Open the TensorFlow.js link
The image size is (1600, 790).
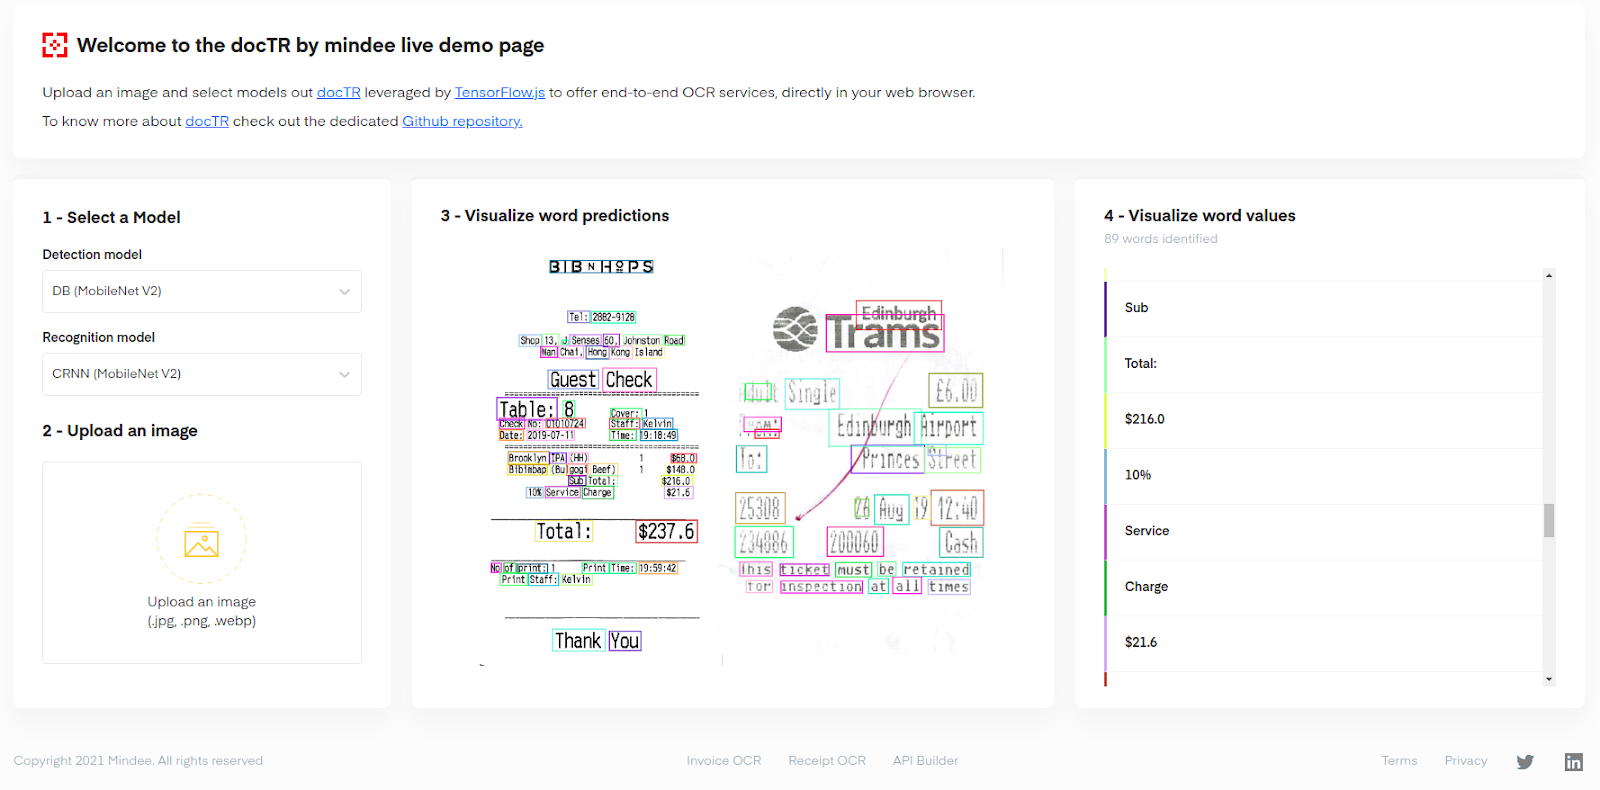click(500, 92)
